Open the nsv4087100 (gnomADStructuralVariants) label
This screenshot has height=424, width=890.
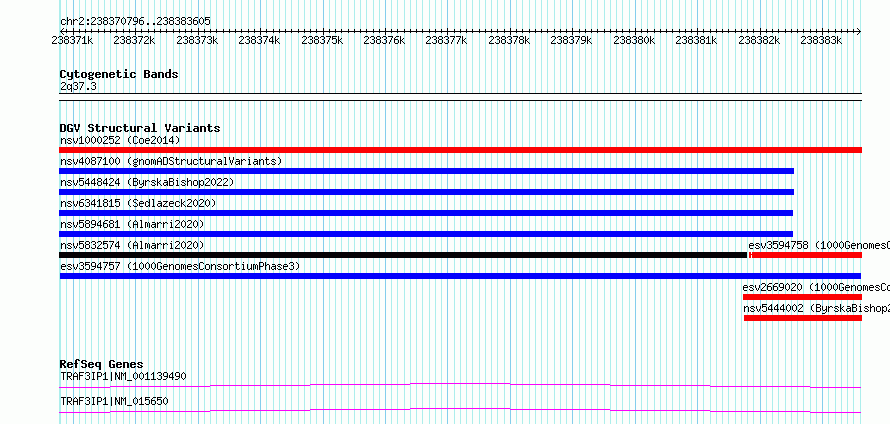tap(171, 161)
